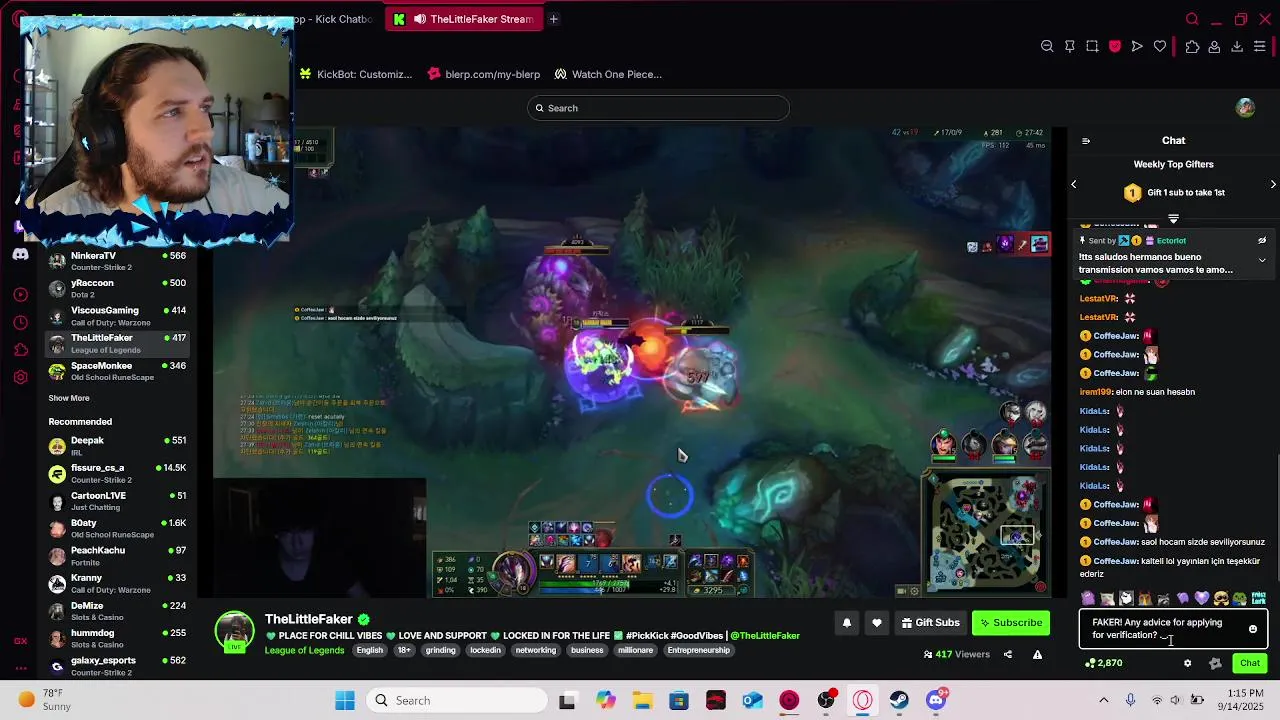The height and width of the screenshot is (720, 1280).
Task: Click Show More in followed channels
Action: click(x=69, y=398)
